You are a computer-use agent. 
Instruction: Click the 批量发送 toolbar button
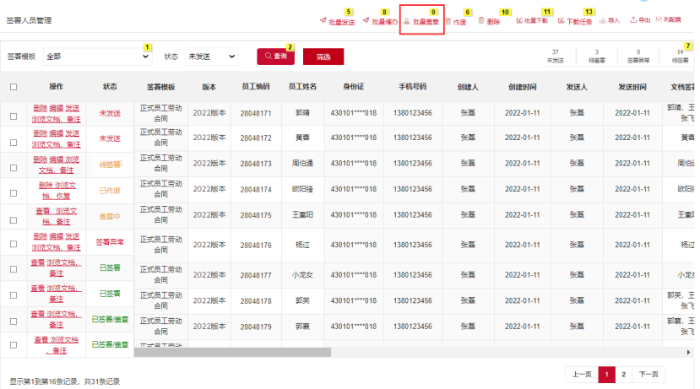pyautogui.click(x=338, y=21)
